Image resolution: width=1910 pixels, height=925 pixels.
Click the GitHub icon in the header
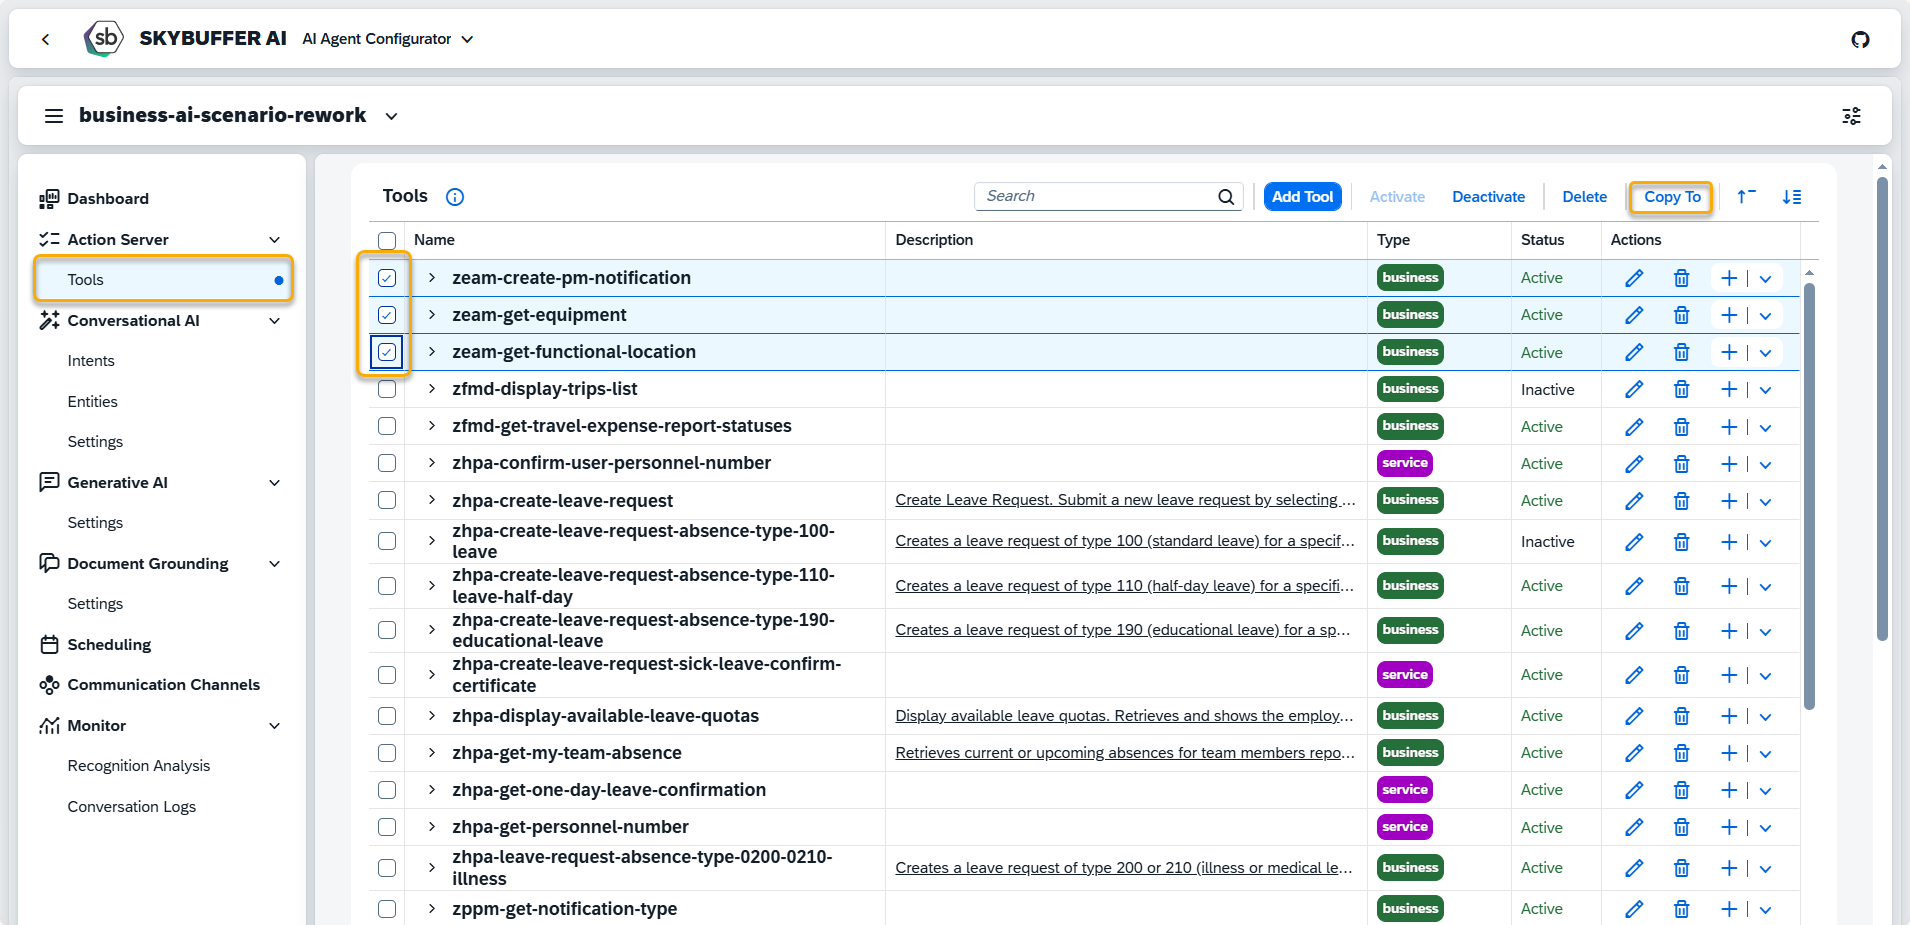click(1860, 39)
